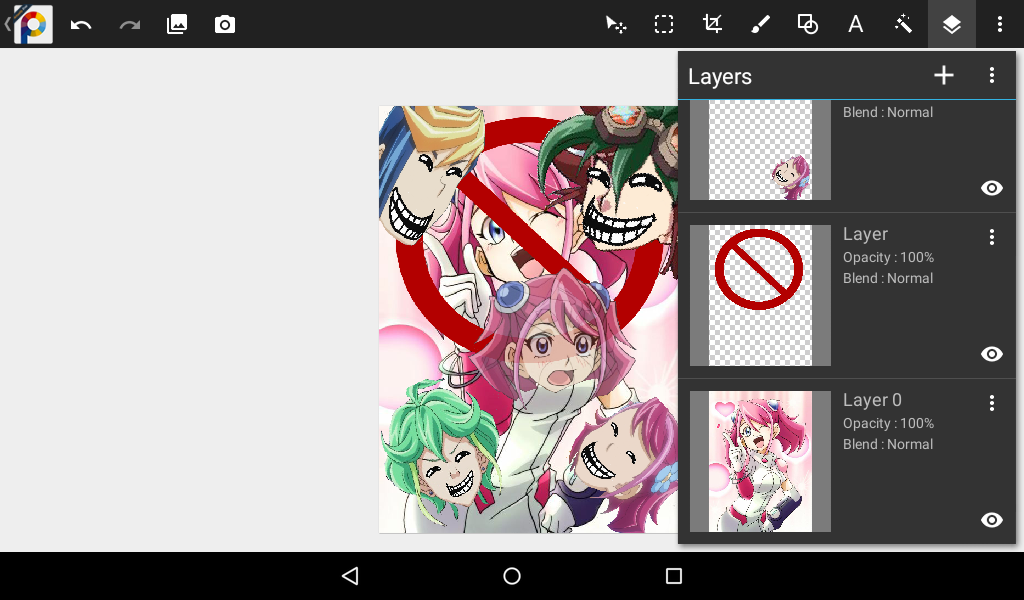Click the 'Layer 0' name text
Viewport: 1024px width, 600px height.
pyautogui.click(x=872, y=400)
